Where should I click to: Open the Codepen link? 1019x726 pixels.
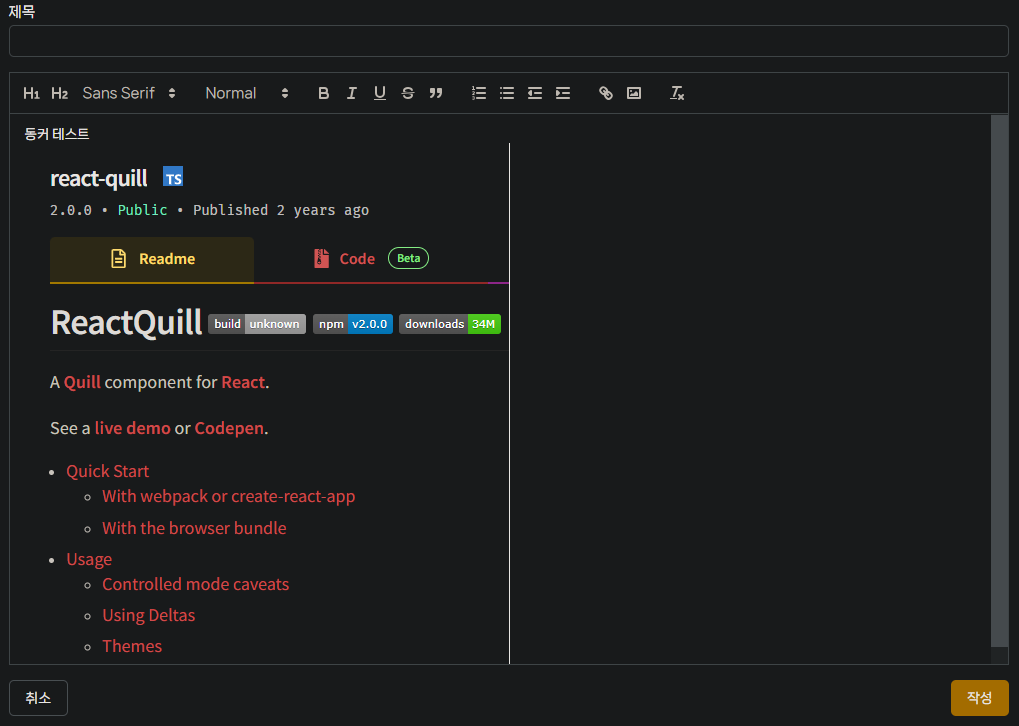tap(229, 428)
